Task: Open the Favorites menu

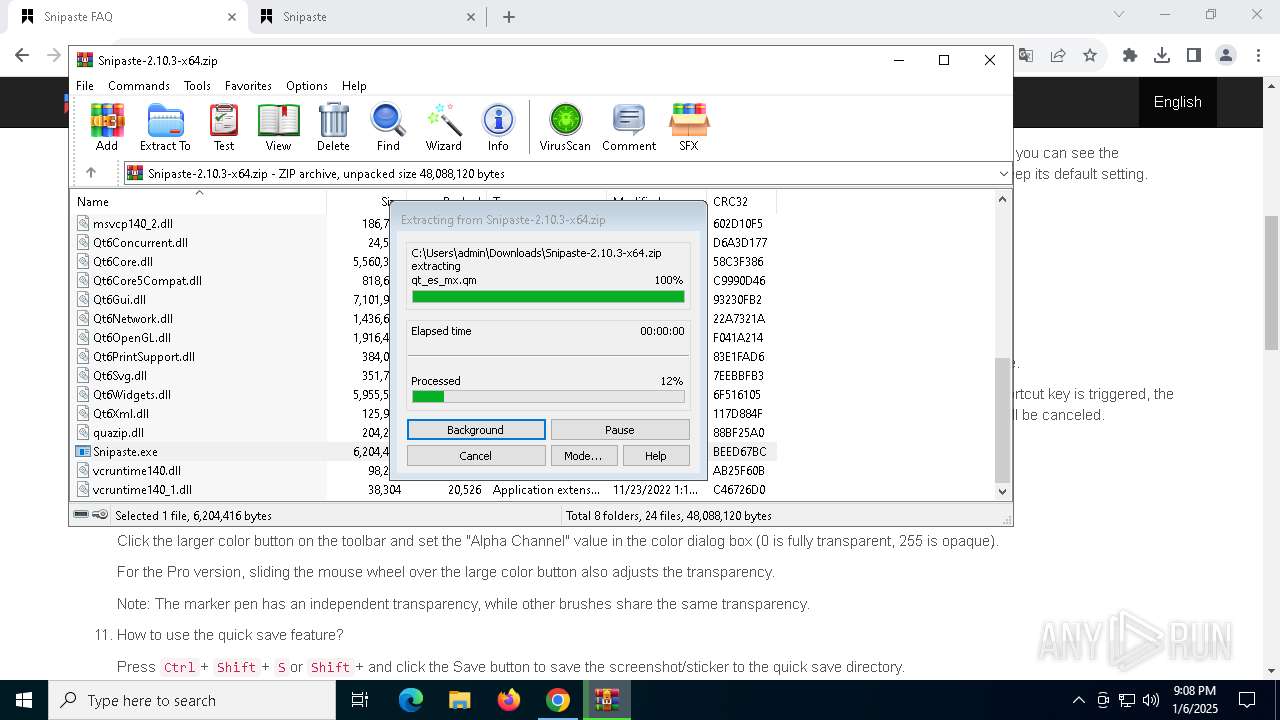Action: [248, 86]
